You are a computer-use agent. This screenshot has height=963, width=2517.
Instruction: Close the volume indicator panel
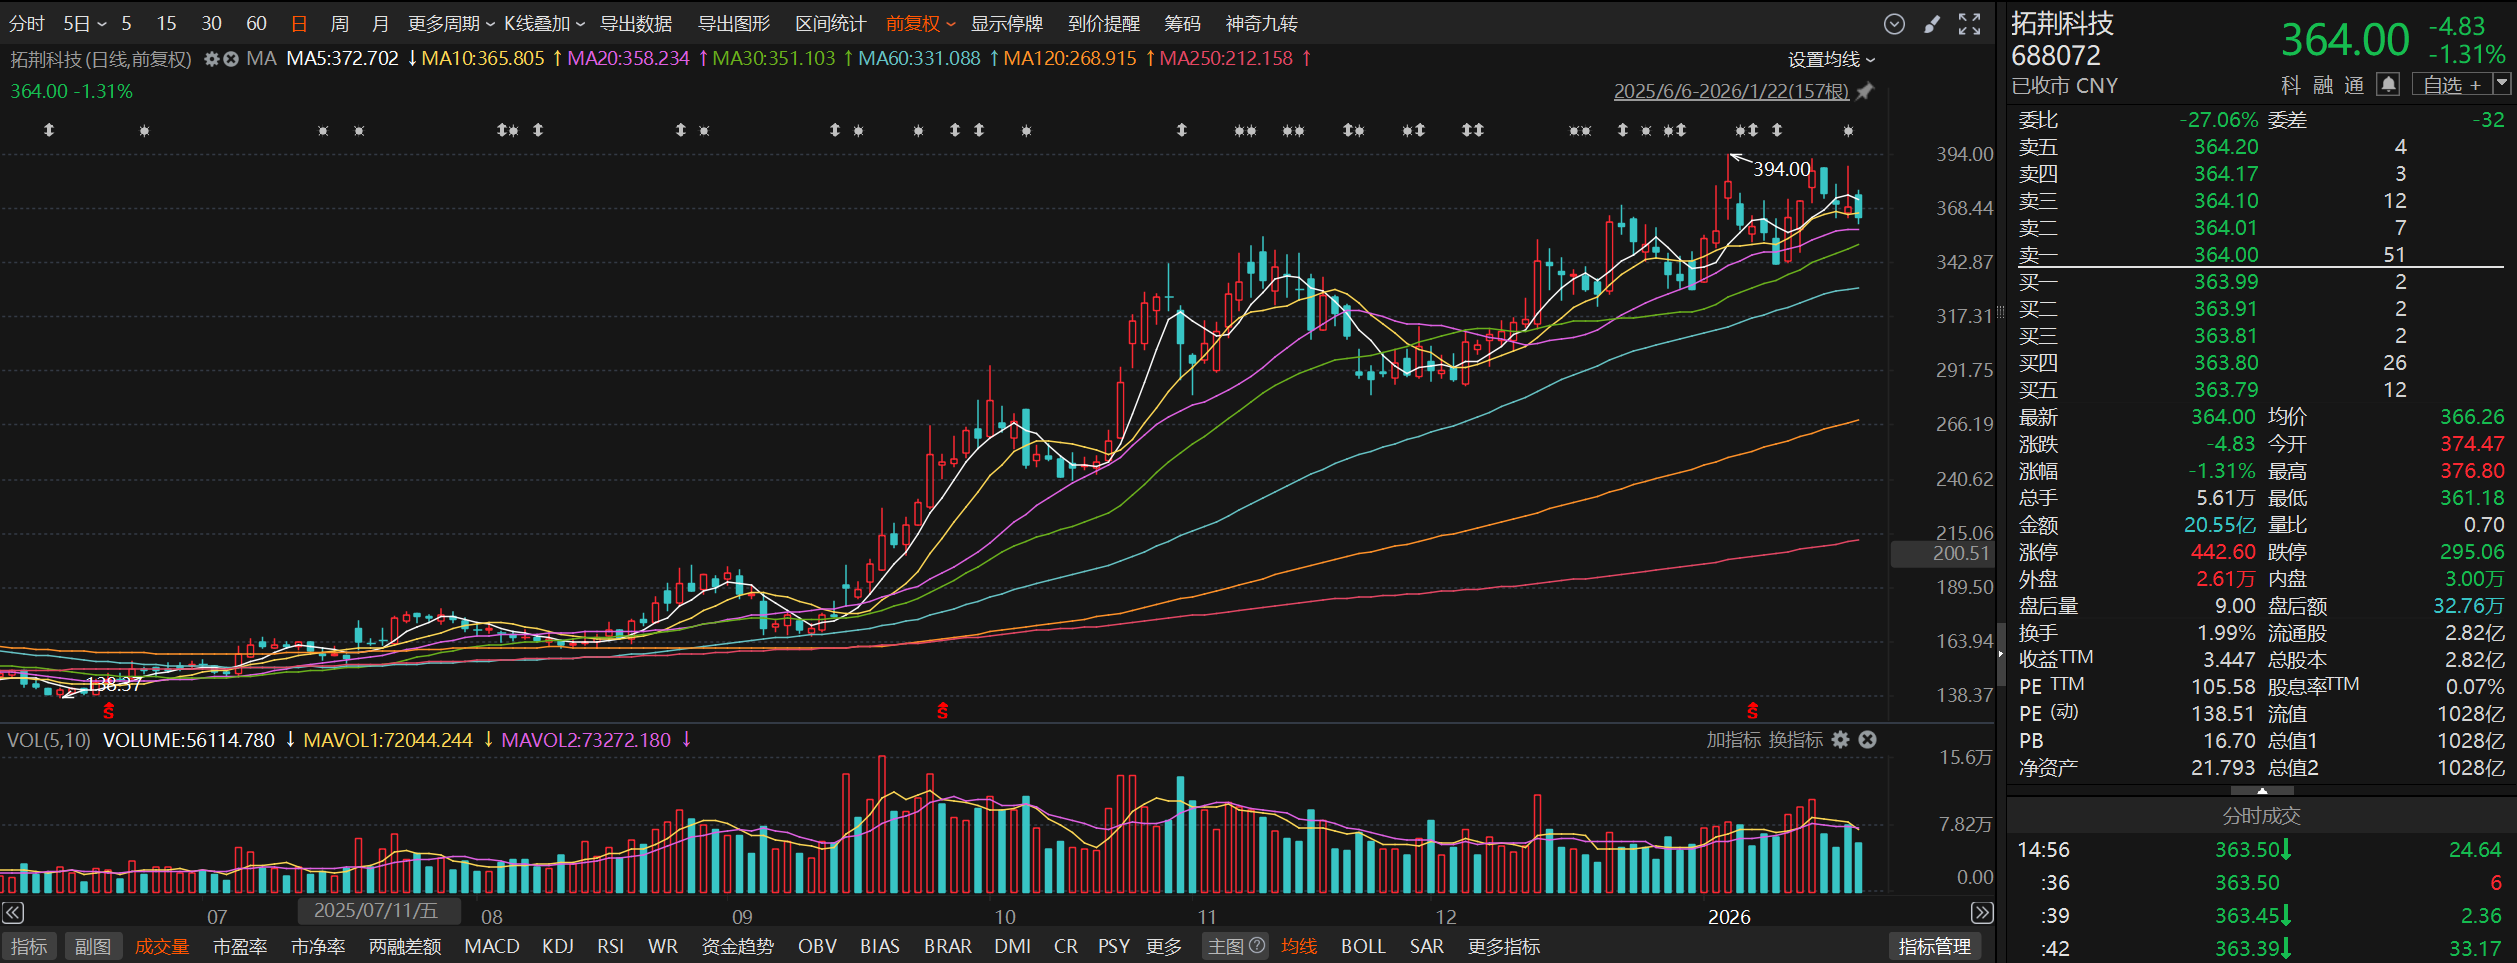point(1867,740)
